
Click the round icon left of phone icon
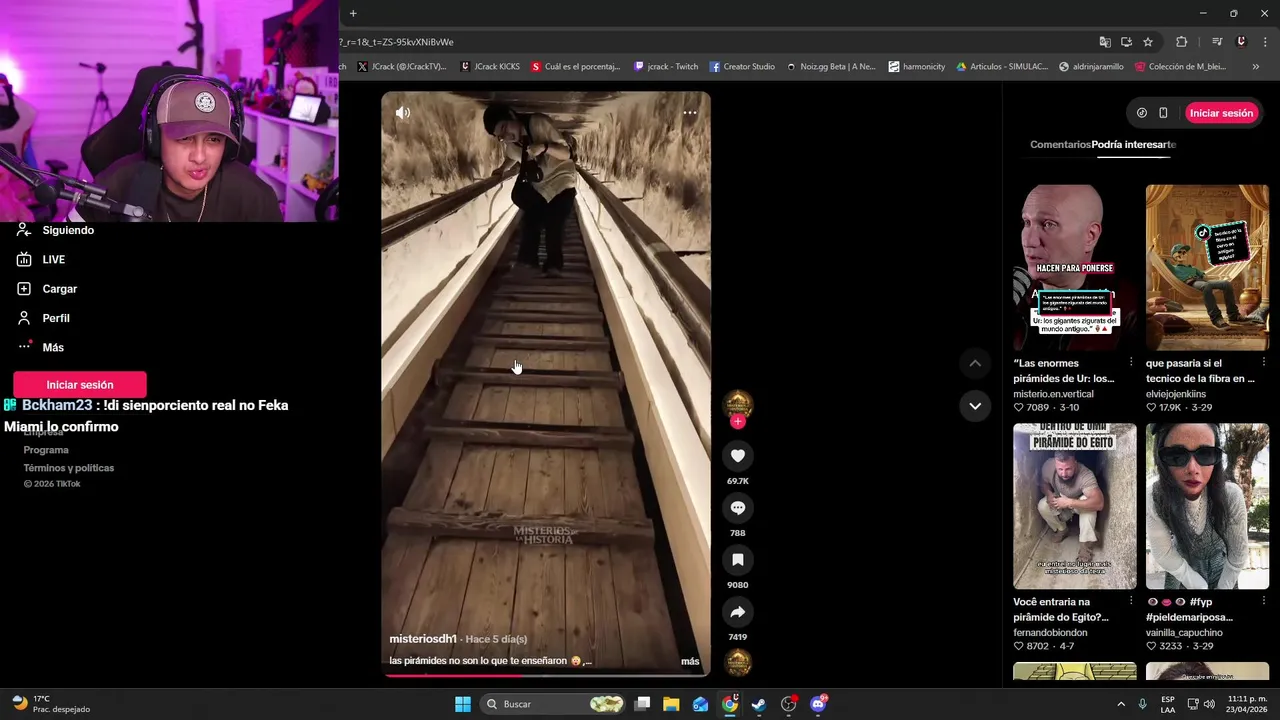(x=1141, y=113)
